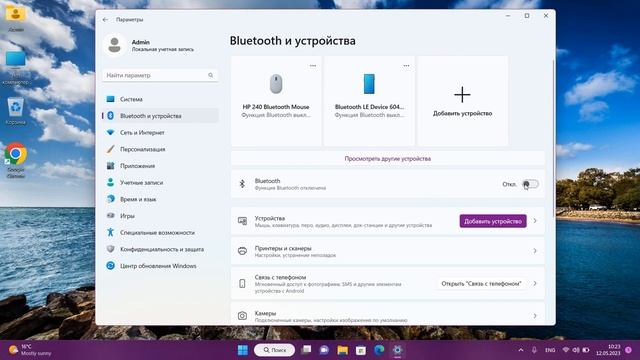
Task: Click the taskbar Поиск search box
Action: (274, 350)
